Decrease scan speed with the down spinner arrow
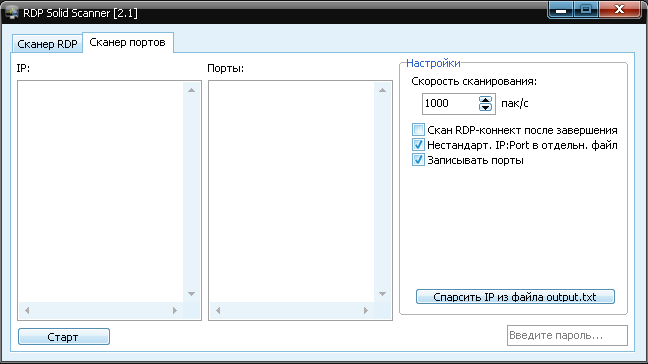Screen dimensions: 648x364 tap(485, 107)
